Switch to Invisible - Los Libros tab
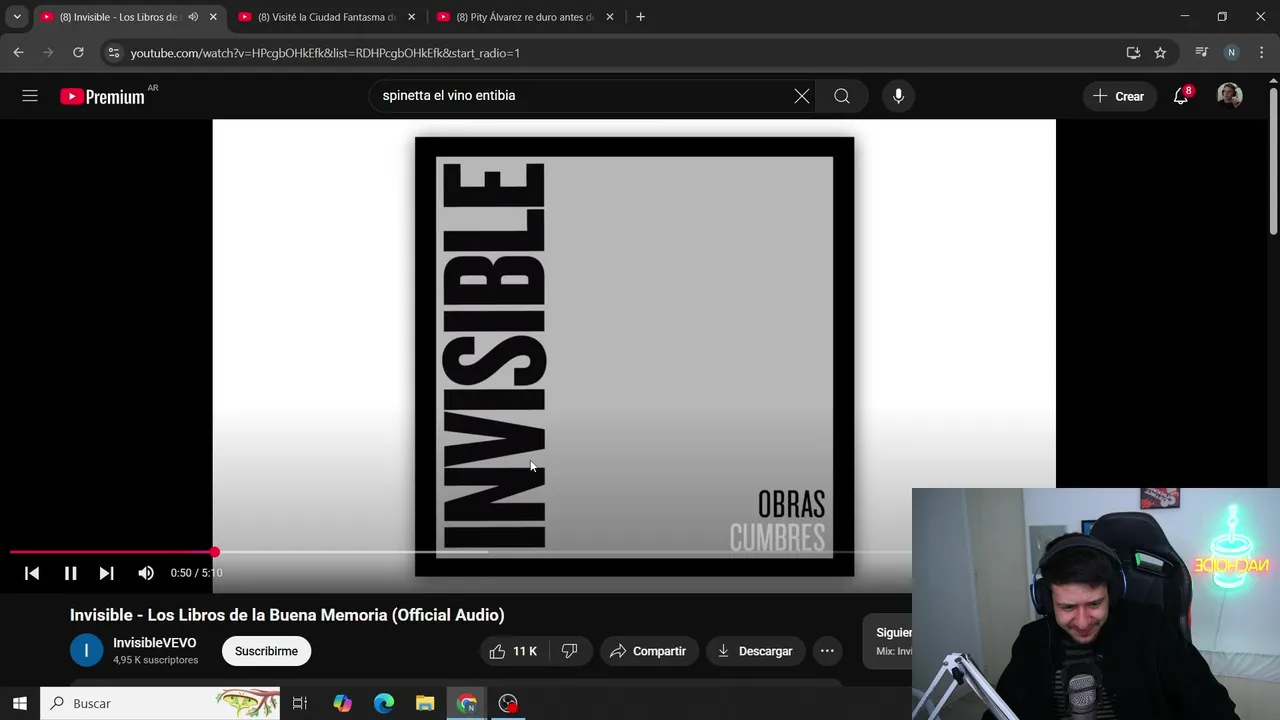Viewport: 1280px width, 720px height. tap(118, 17)
